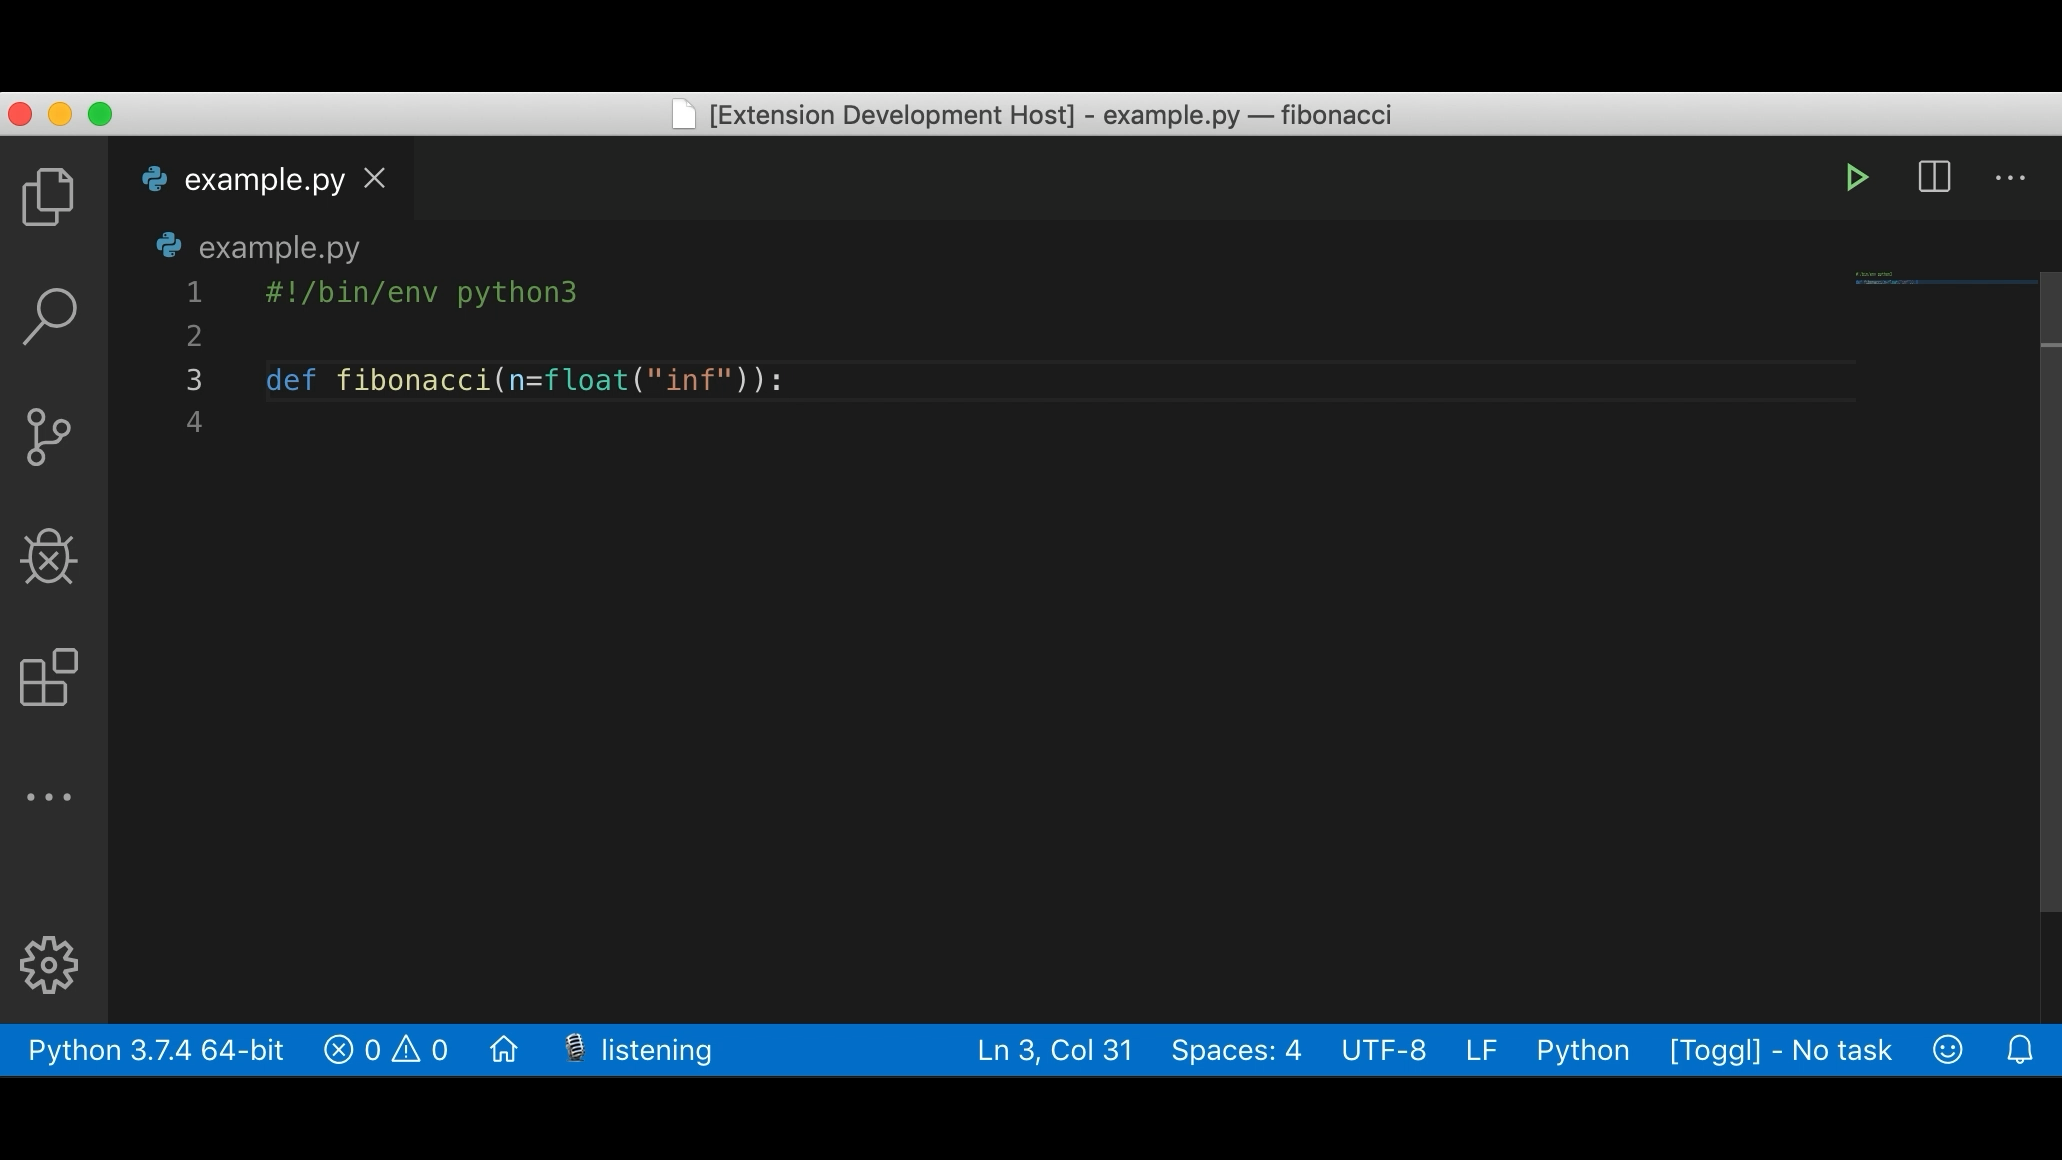Image resolution: width=2062 pixels, height=1160 pixels.
Task: Open the Debug bug icon
Action: pyautogui.click(x=48, y=557)
